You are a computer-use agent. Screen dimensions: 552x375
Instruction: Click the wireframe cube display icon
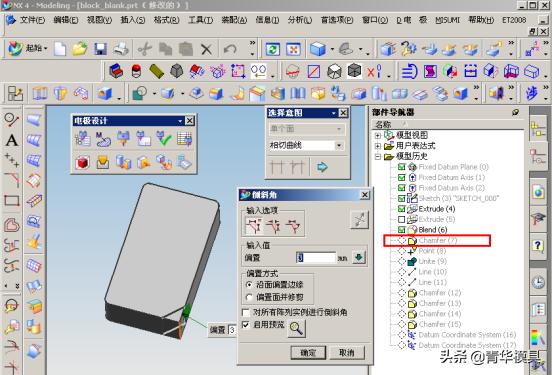[334, 71]
